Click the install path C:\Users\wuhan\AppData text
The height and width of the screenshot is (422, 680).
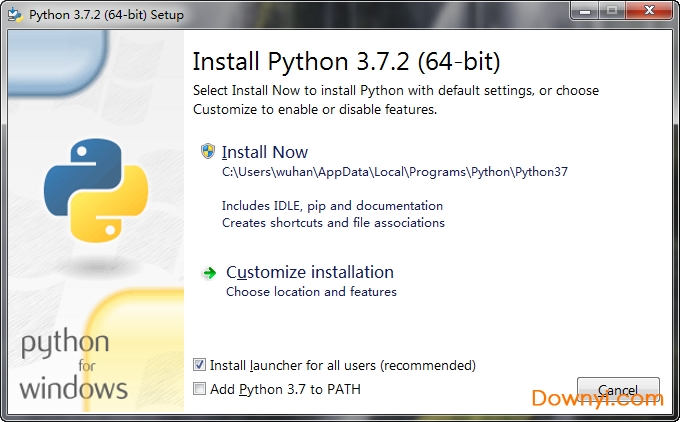point(395,172)
